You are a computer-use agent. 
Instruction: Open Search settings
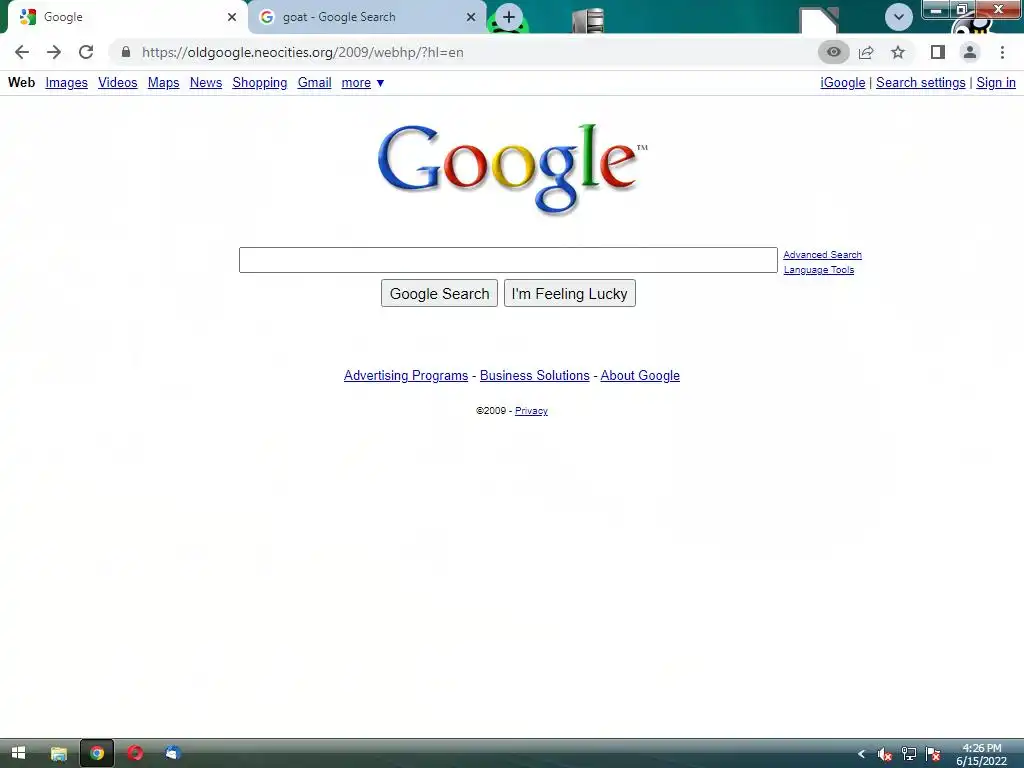921,82
